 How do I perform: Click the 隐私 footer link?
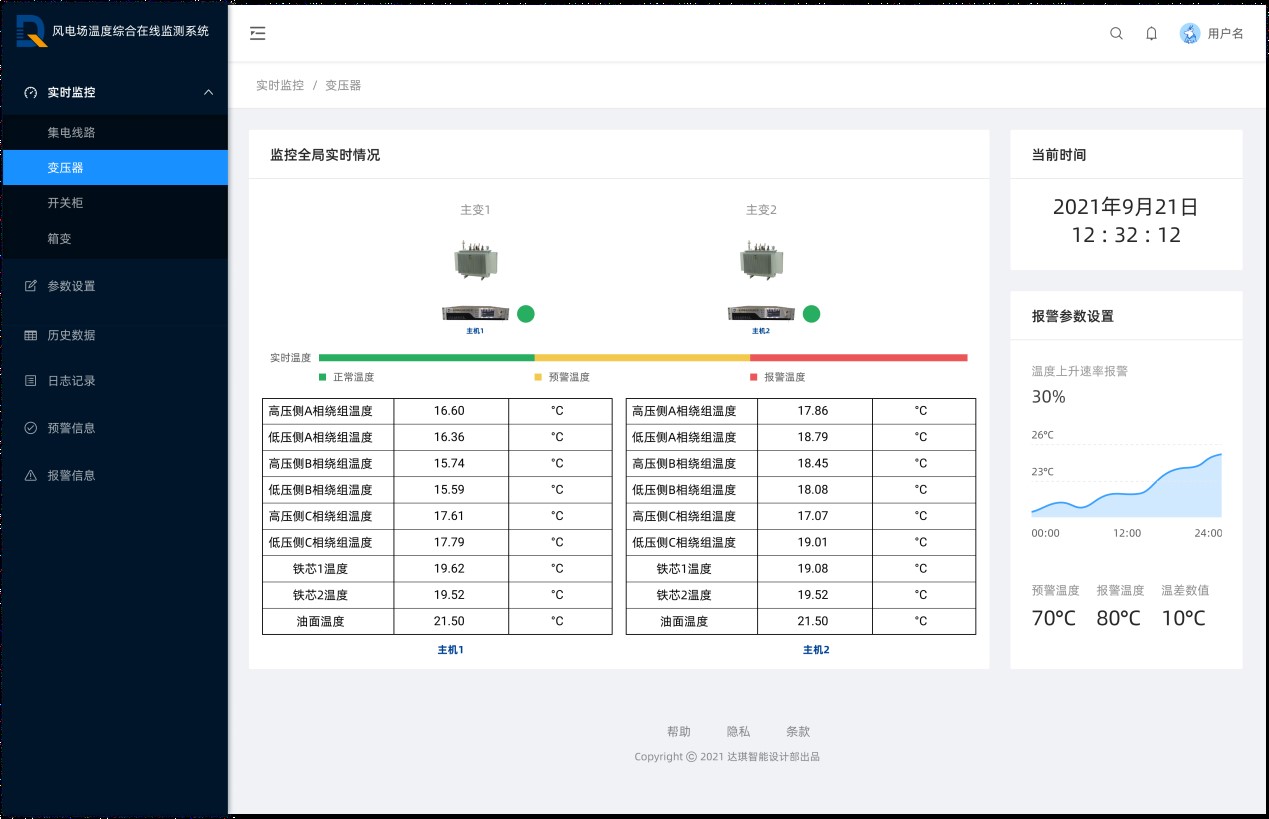coord(738,732)
